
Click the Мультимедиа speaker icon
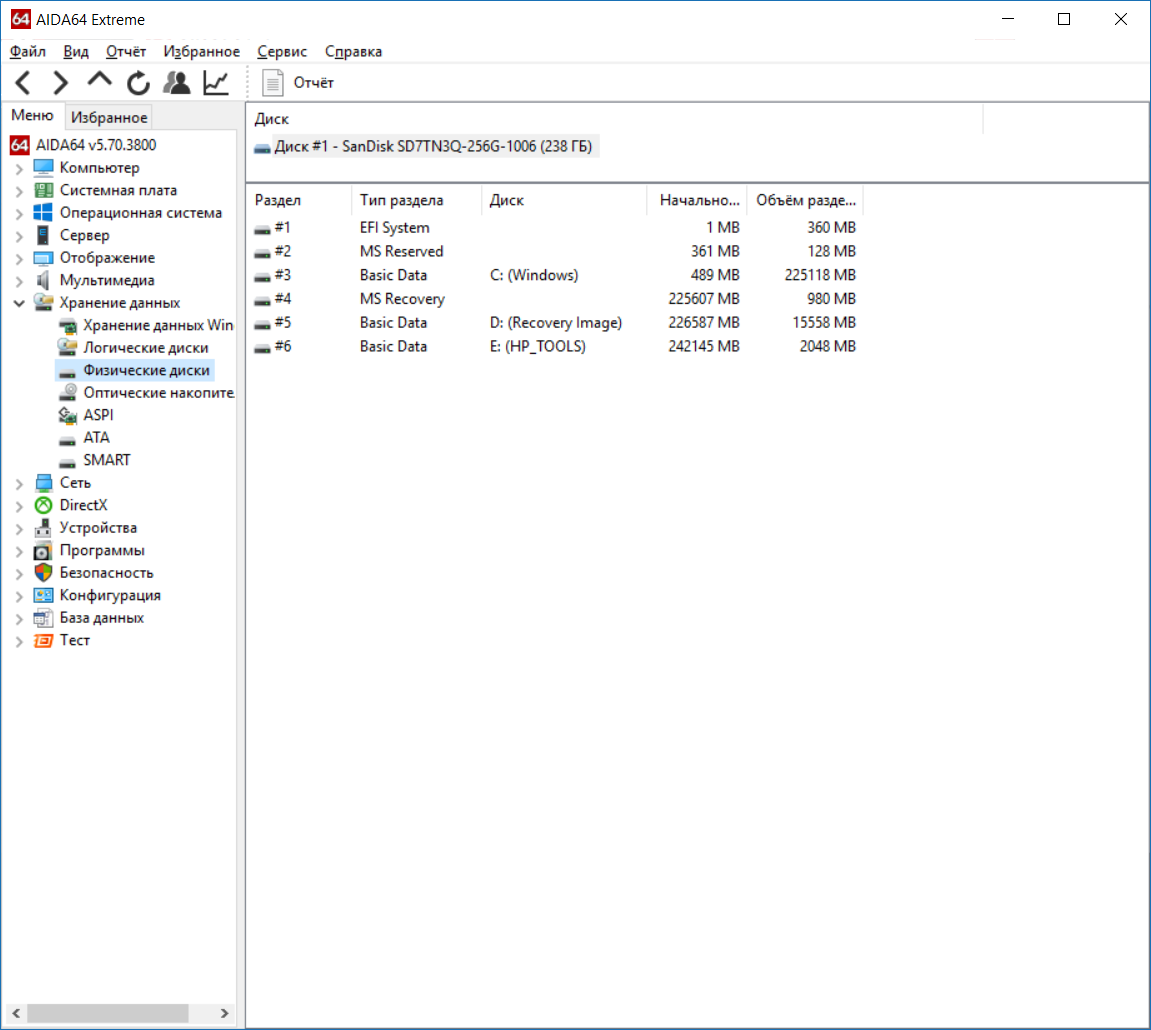[43, 280]
